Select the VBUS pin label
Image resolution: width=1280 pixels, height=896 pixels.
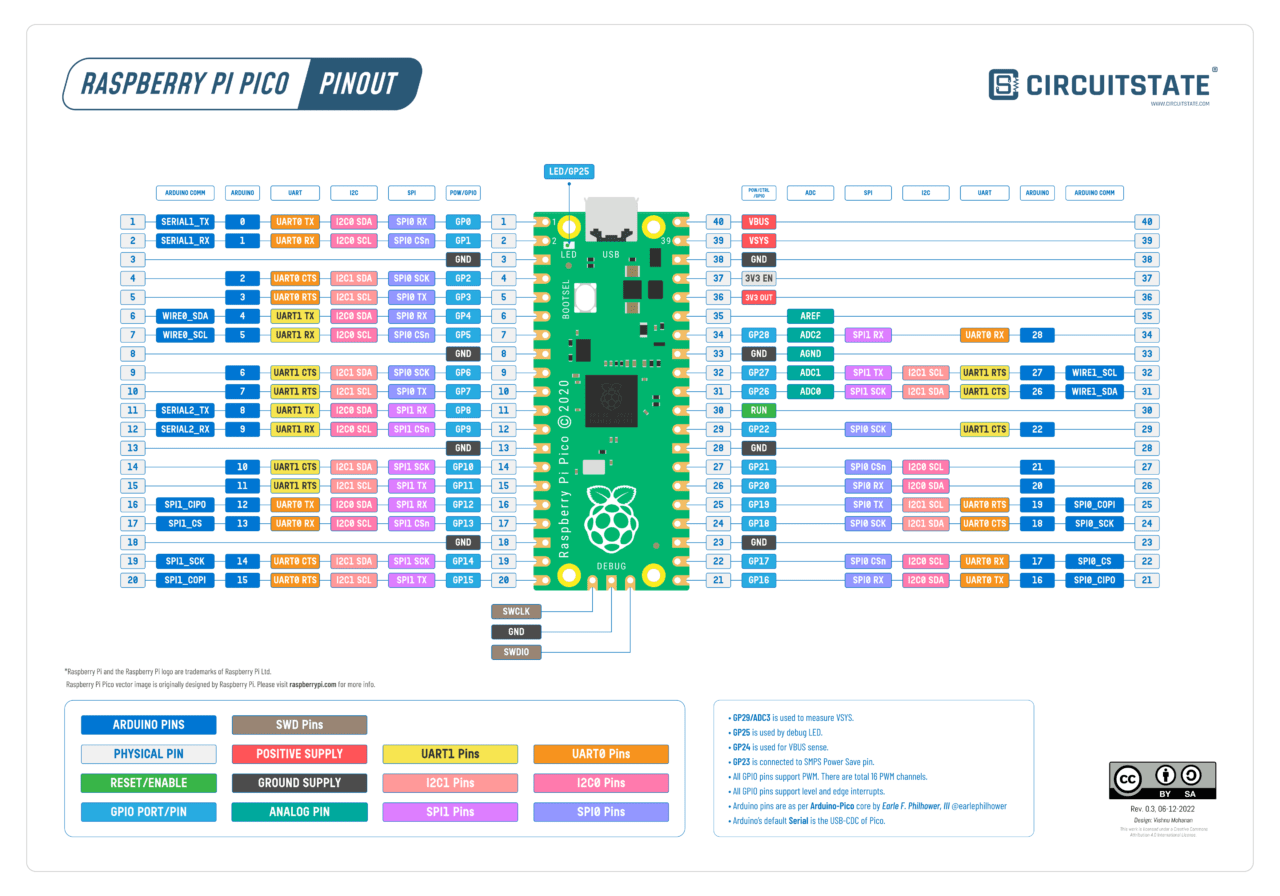click(x=757, y=221)
